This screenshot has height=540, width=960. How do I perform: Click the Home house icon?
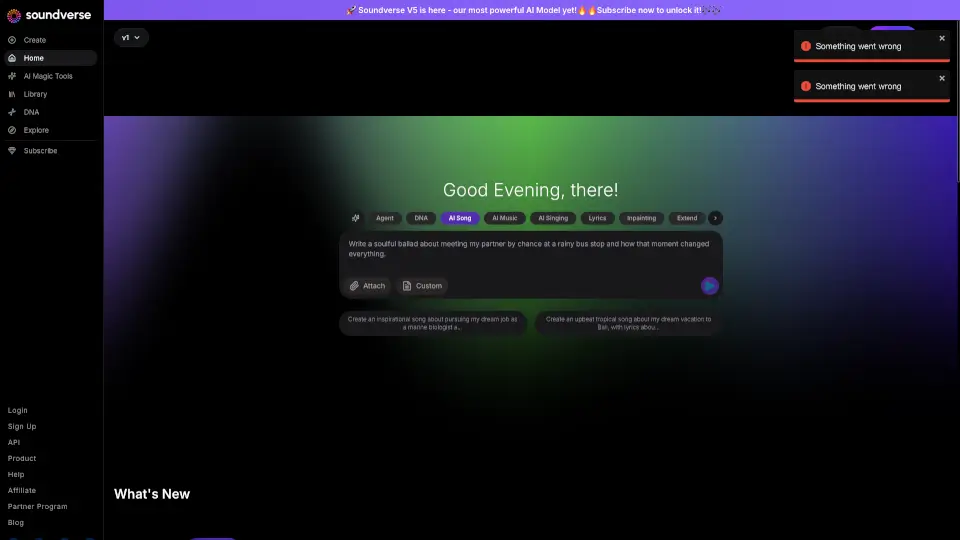[12, 58]
